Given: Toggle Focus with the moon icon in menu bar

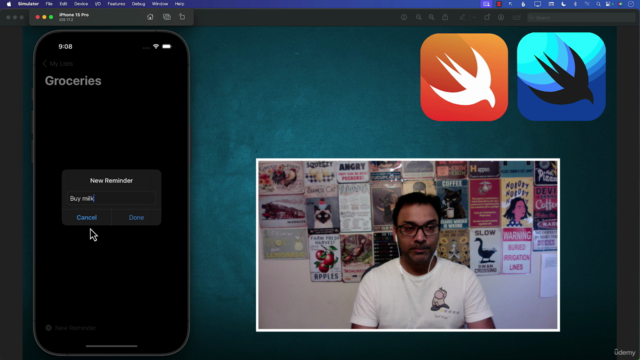Looking at the screenshot, I should [564, 4].
